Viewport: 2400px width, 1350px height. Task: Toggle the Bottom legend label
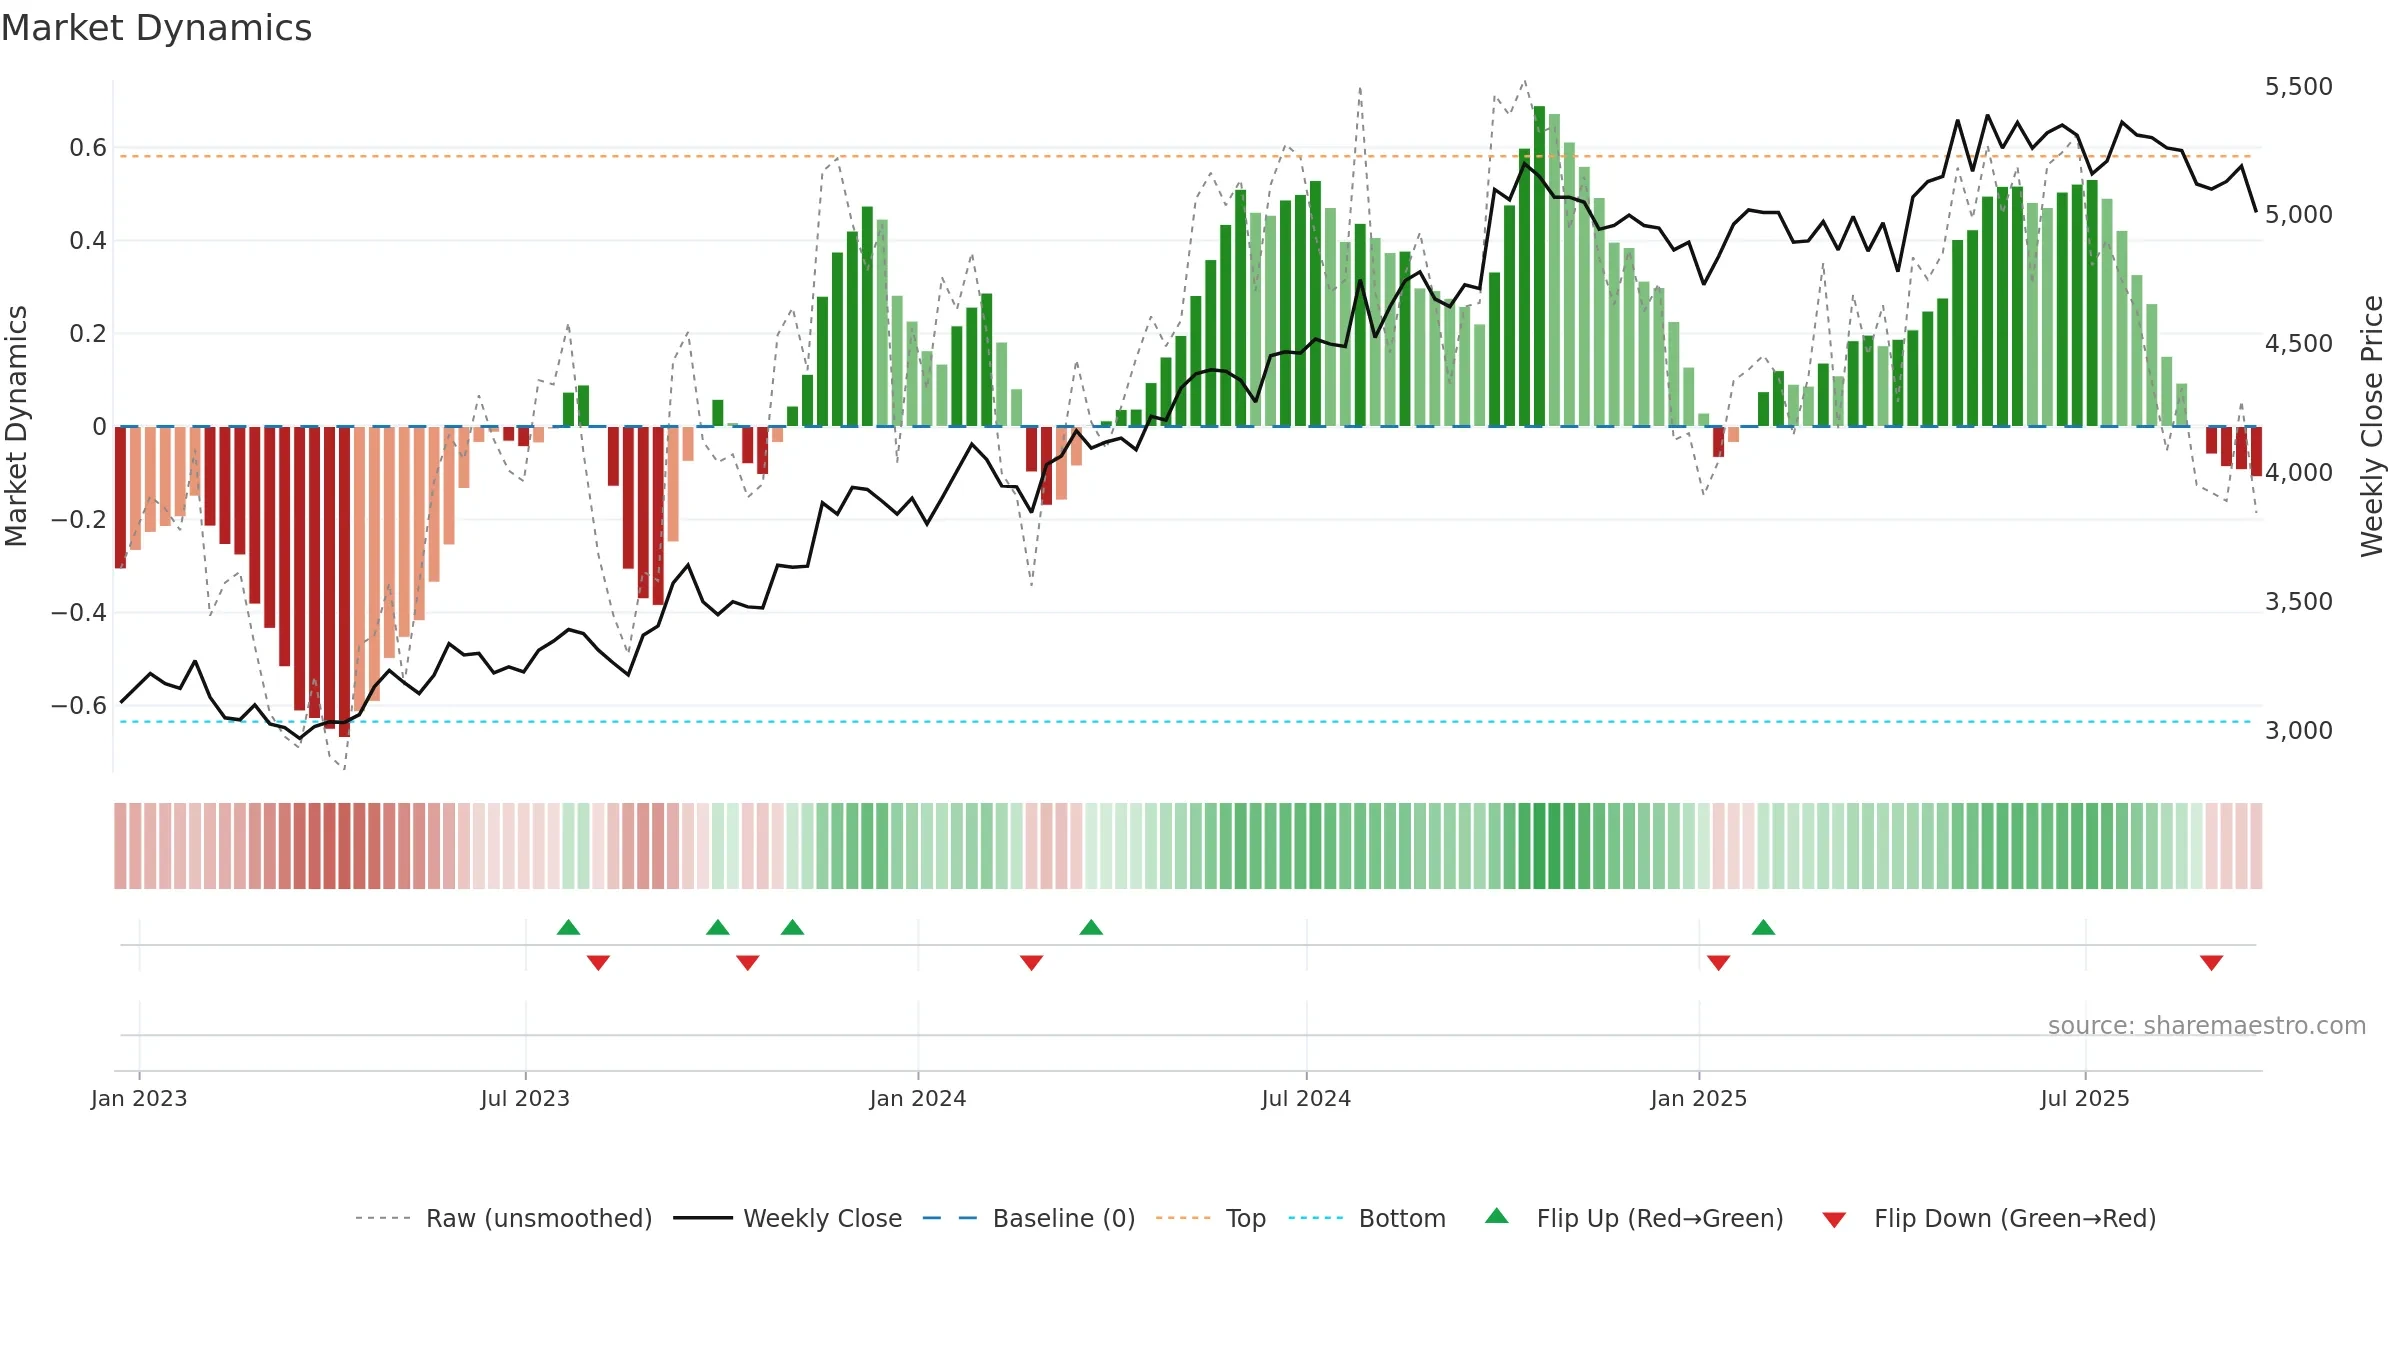[x=1402, y=1218]
